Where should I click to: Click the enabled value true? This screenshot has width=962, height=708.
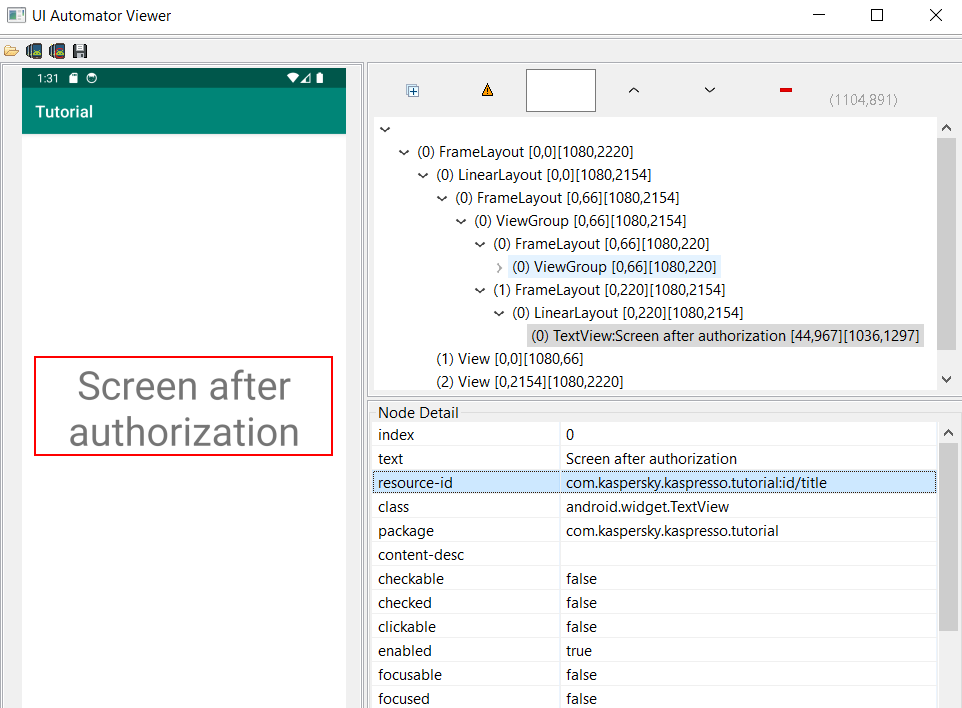579,651
